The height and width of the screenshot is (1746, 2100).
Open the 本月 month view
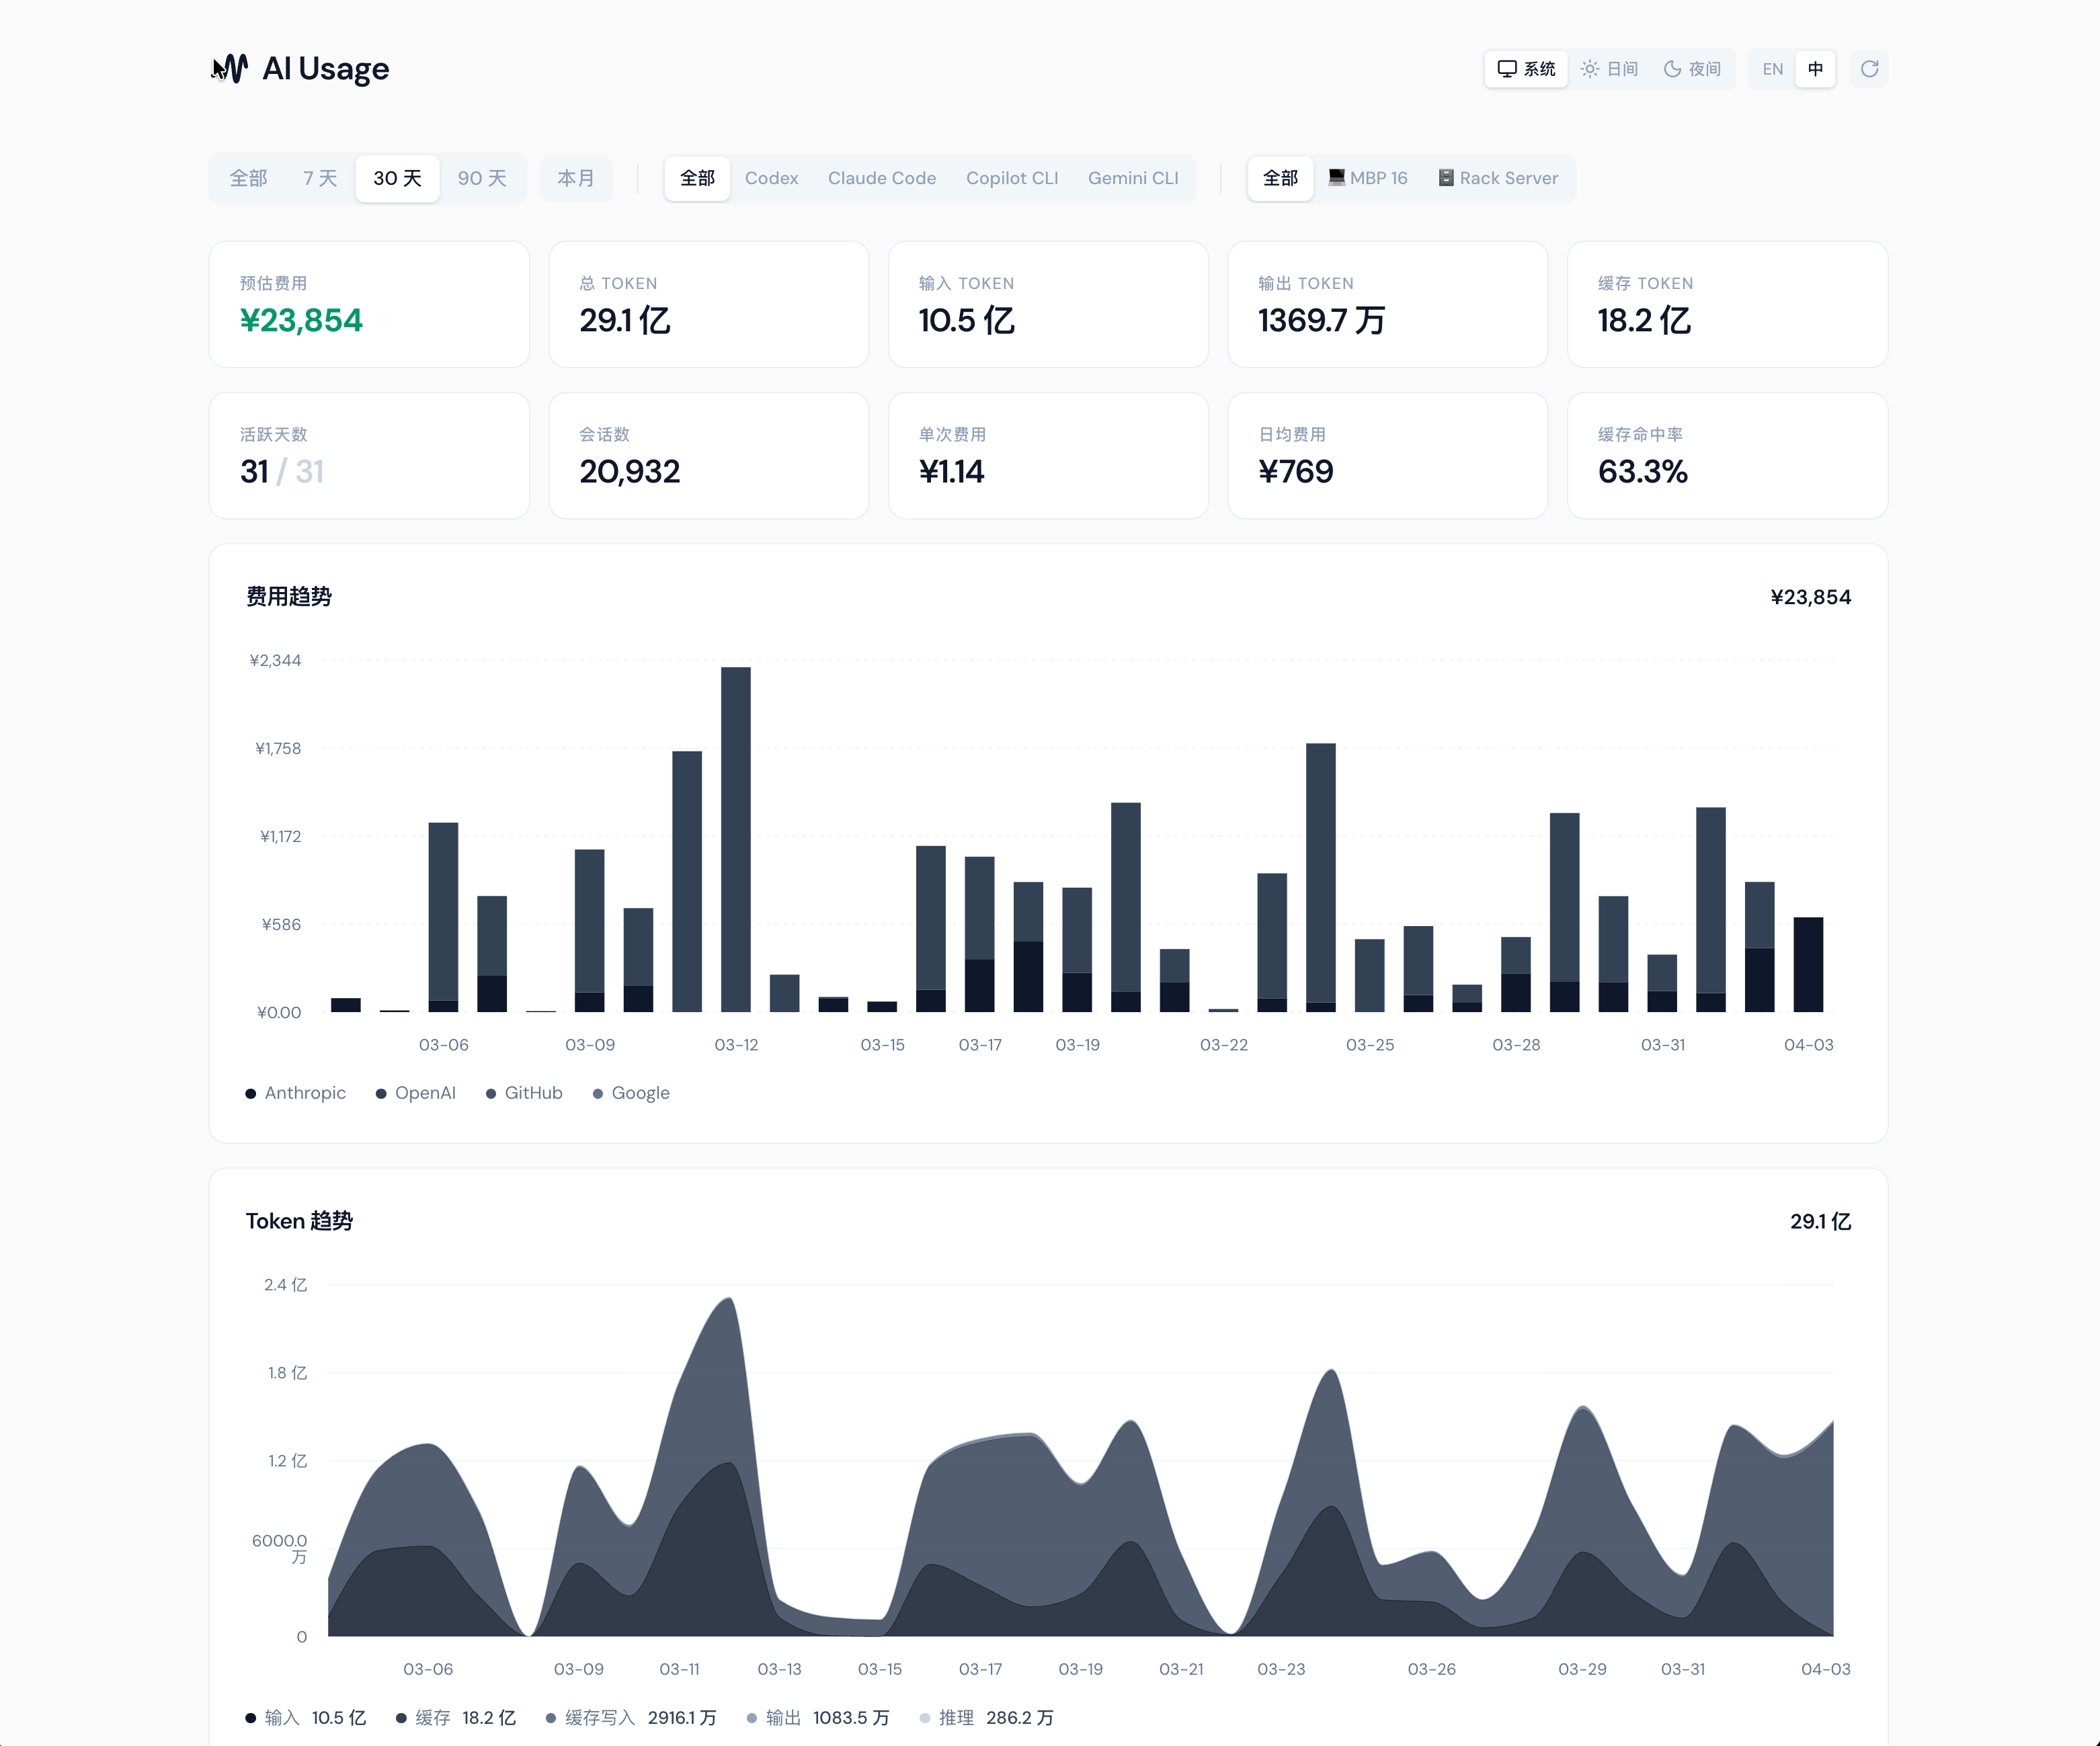coord(577,178)
